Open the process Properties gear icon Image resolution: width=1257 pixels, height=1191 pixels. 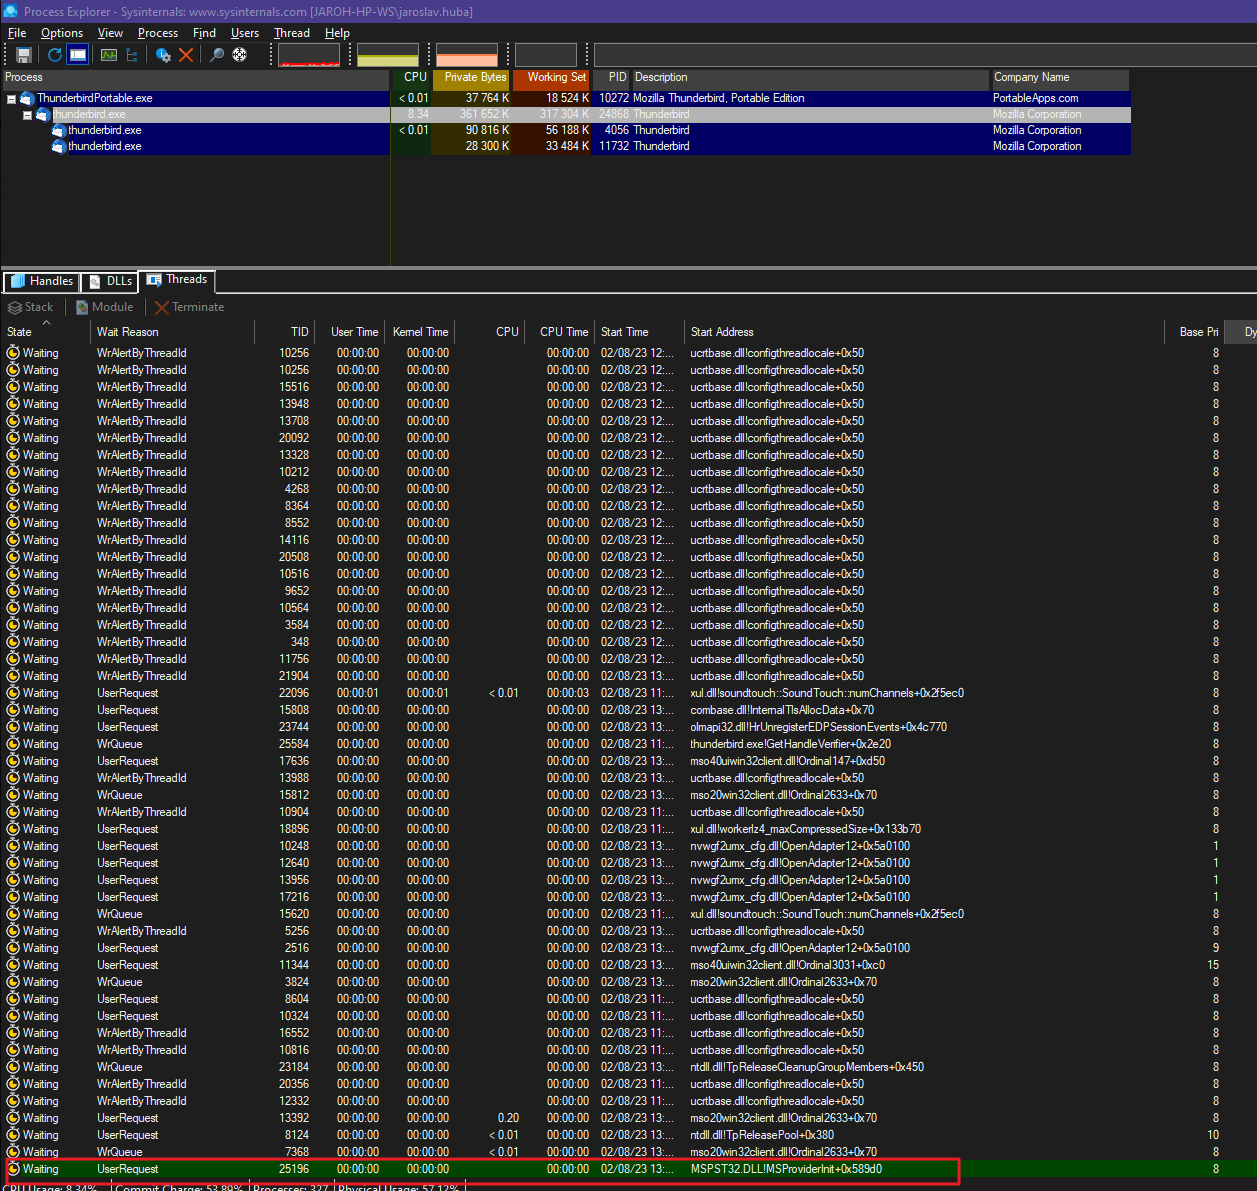click(x=163, y=55)
